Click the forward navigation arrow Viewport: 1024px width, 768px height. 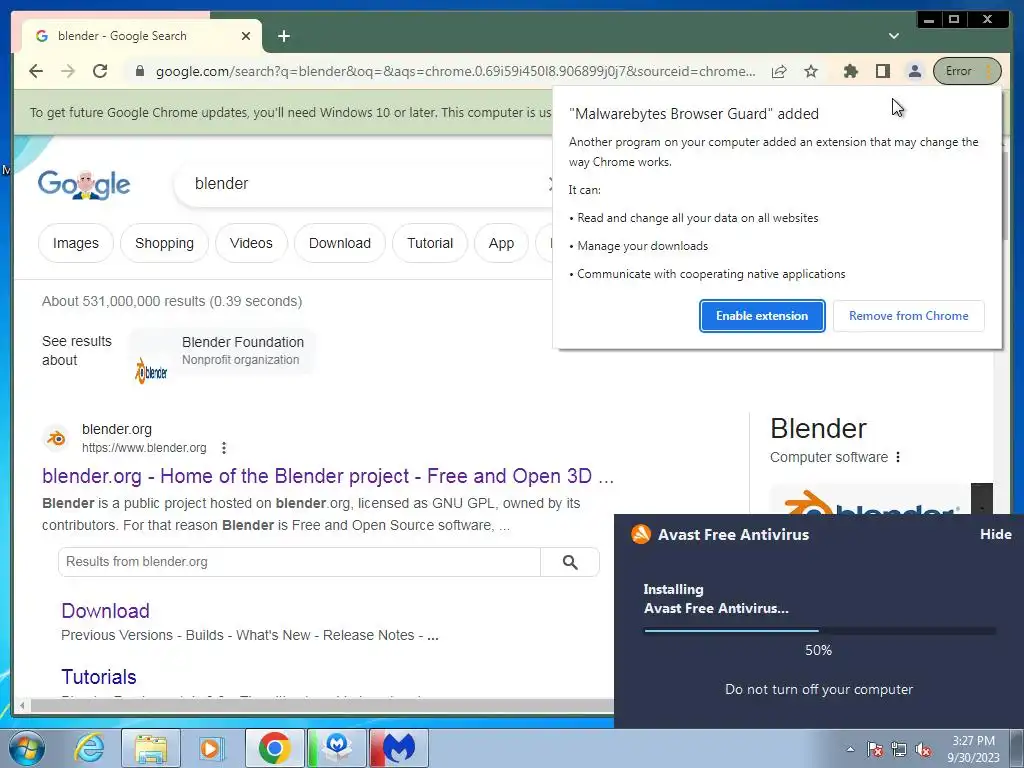pyautogui.click(x=68, y=71)
